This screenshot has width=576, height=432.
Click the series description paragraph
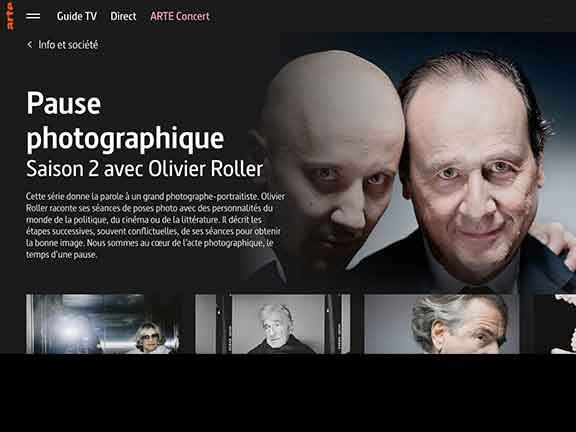click(155, 225)
